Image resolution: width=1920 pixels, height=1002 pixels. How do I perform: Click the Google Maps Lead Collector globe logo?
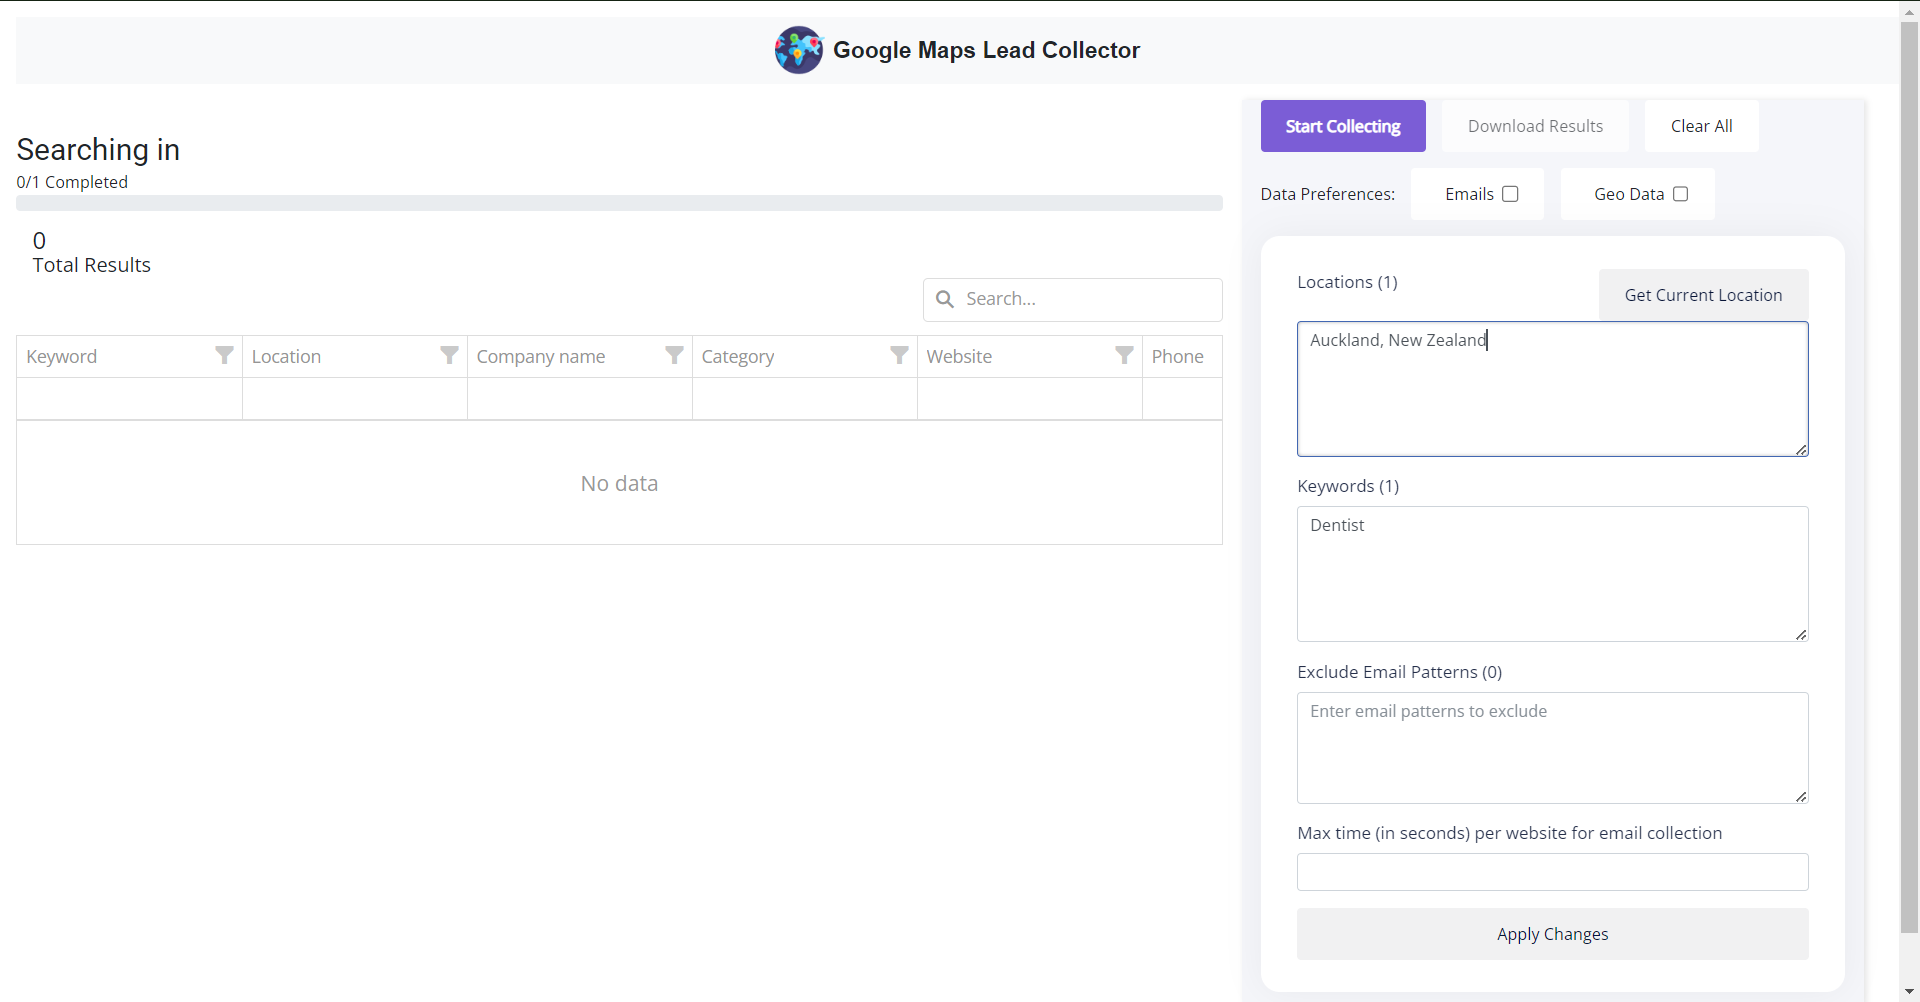[x=798, y=50]
